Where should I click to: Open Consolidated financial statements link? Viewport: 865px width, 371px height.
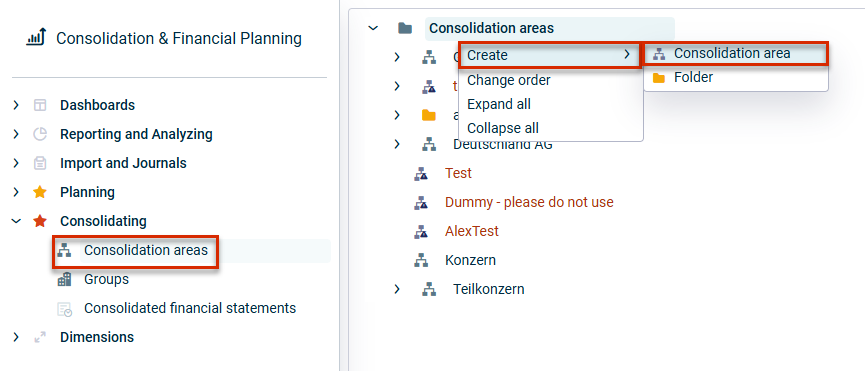coord(190,308)
